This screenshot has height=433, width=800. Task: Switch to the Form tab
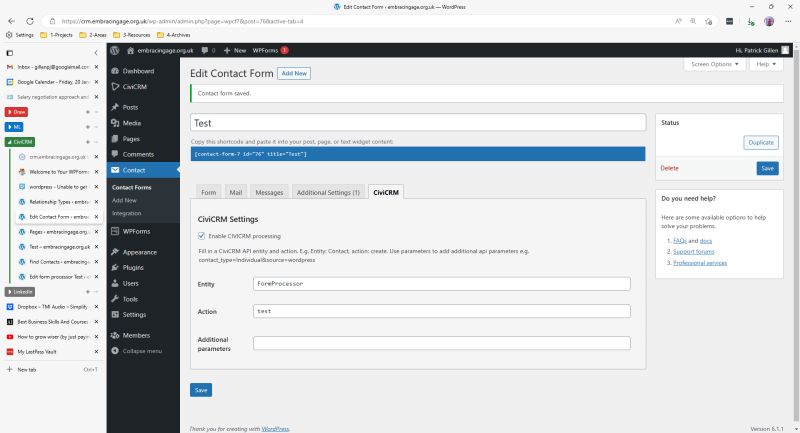[209, 192]
